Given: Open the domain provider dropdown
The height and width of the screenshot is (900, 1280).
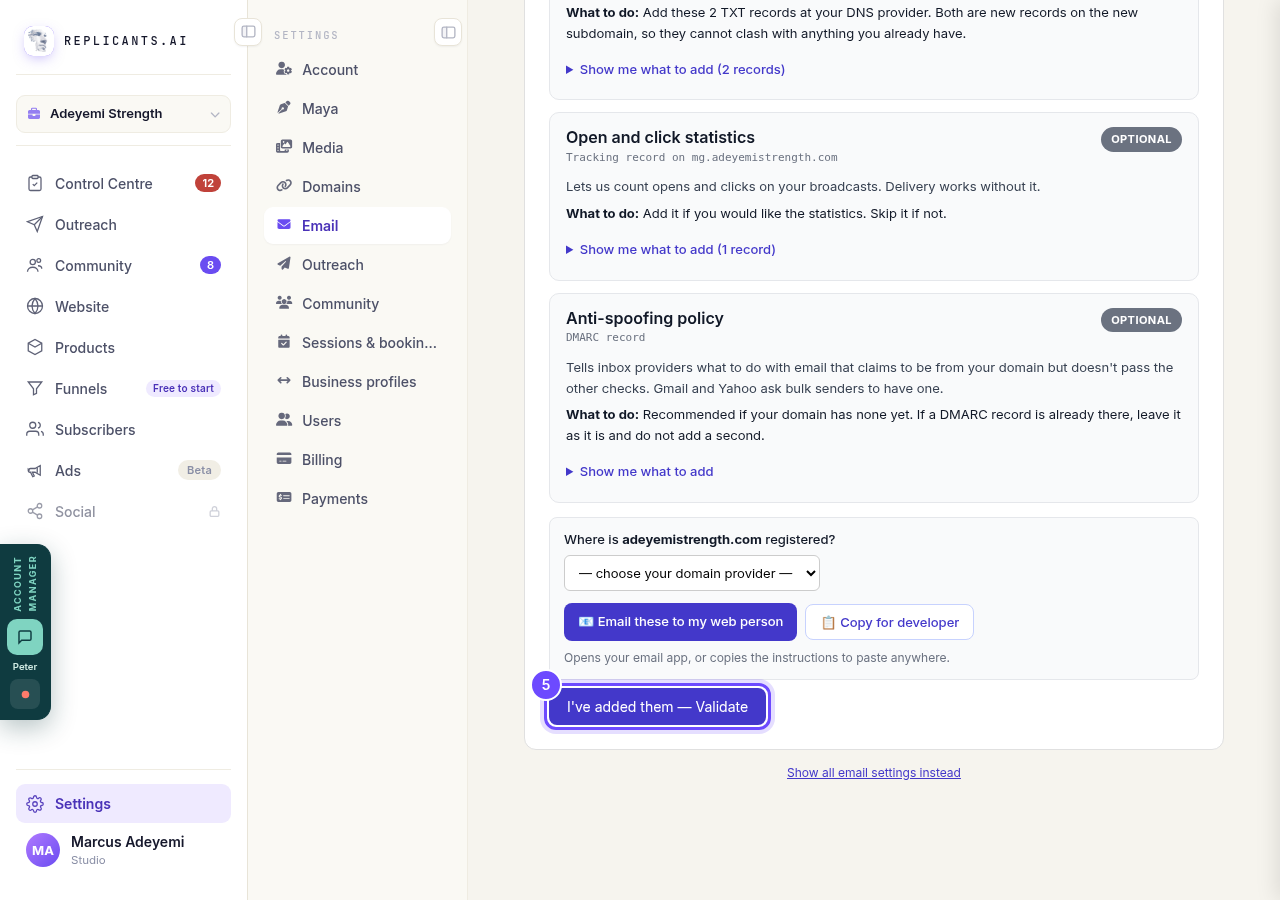Looking at the screenshot, I should (692, 573).
